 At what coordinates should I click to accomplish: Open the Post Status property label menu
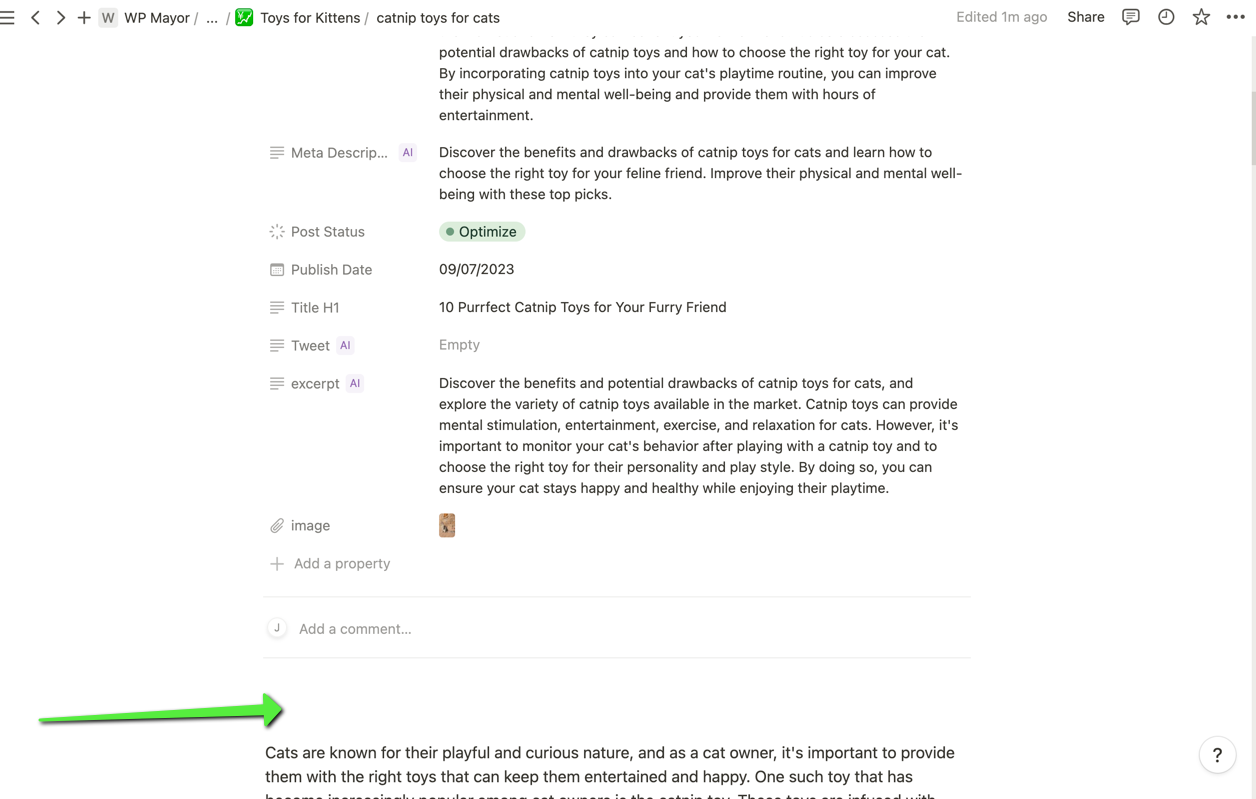327,232
